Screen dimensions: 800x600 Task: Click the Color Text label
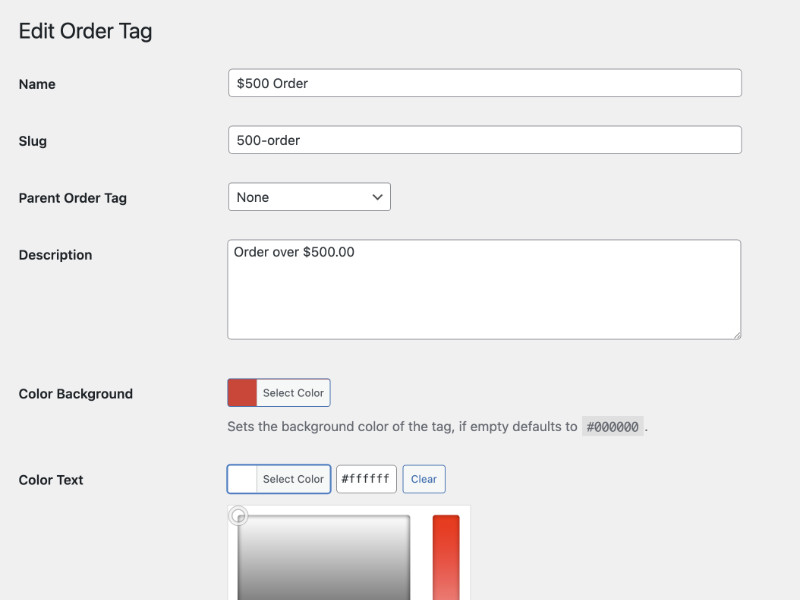(x=51, y=480)
